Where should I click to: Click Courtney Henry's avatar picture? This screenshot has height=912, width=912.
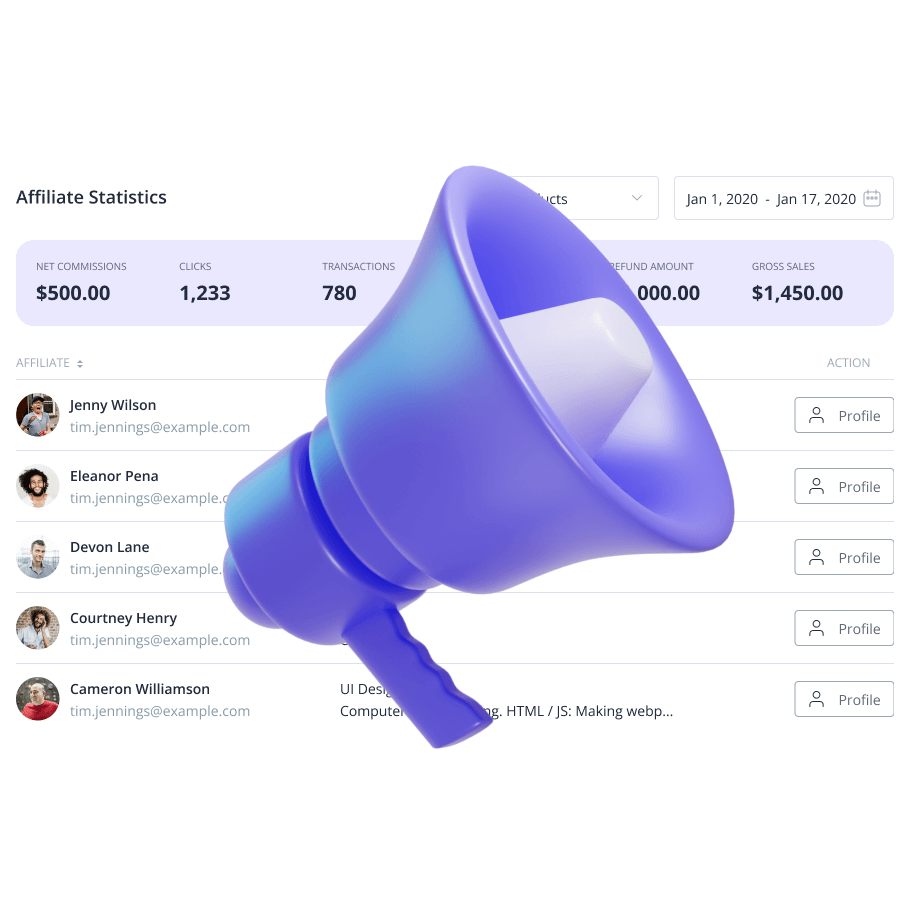[38, 628]
